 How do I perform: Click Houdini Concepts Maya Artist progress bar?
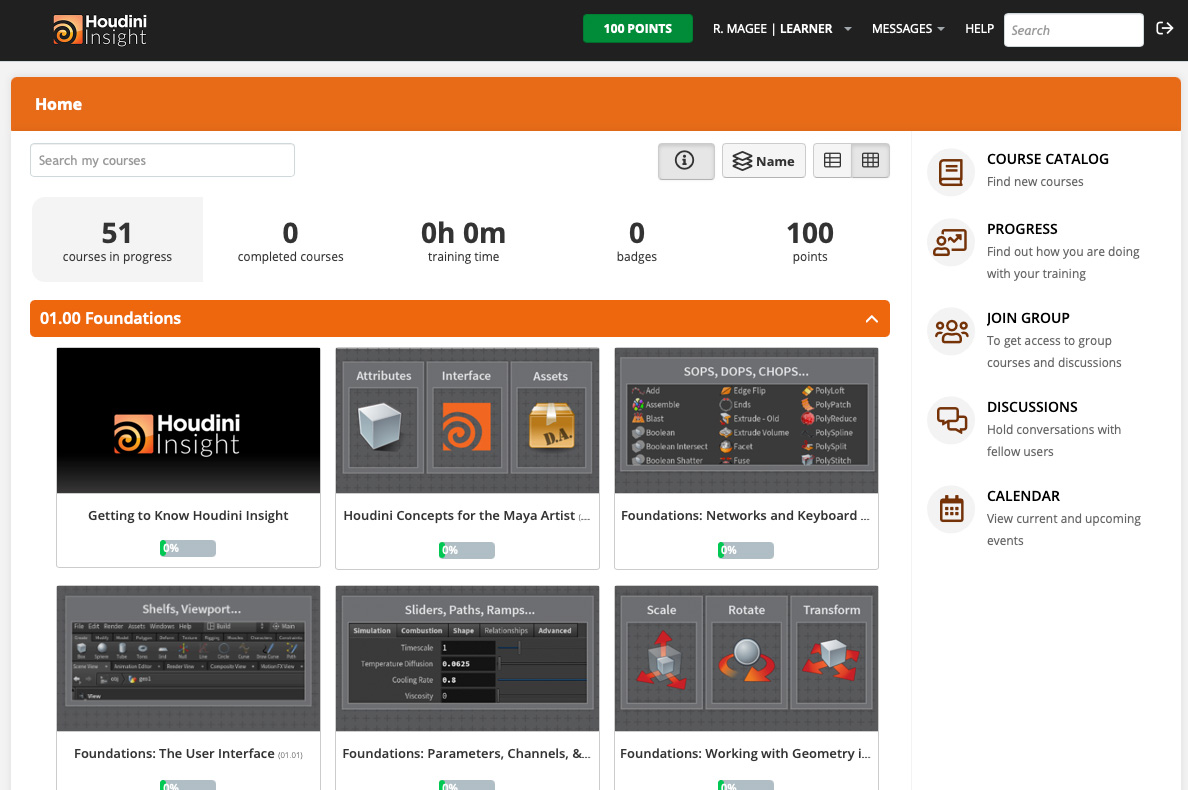pyautogui.click(x=467, y=550)
